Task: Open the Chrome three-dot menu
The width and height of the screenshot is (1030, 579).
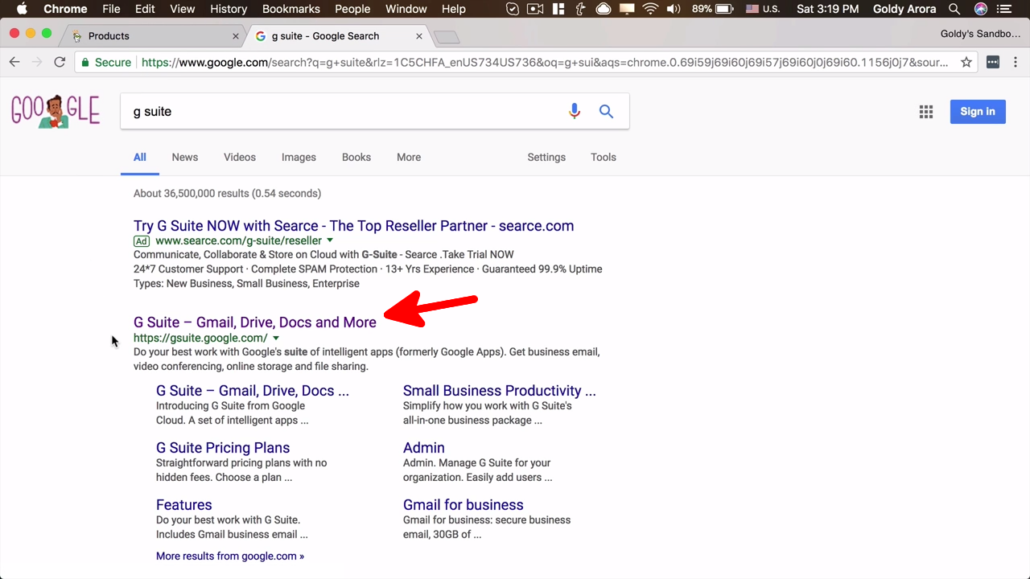Action: (x=1016, y=62)
